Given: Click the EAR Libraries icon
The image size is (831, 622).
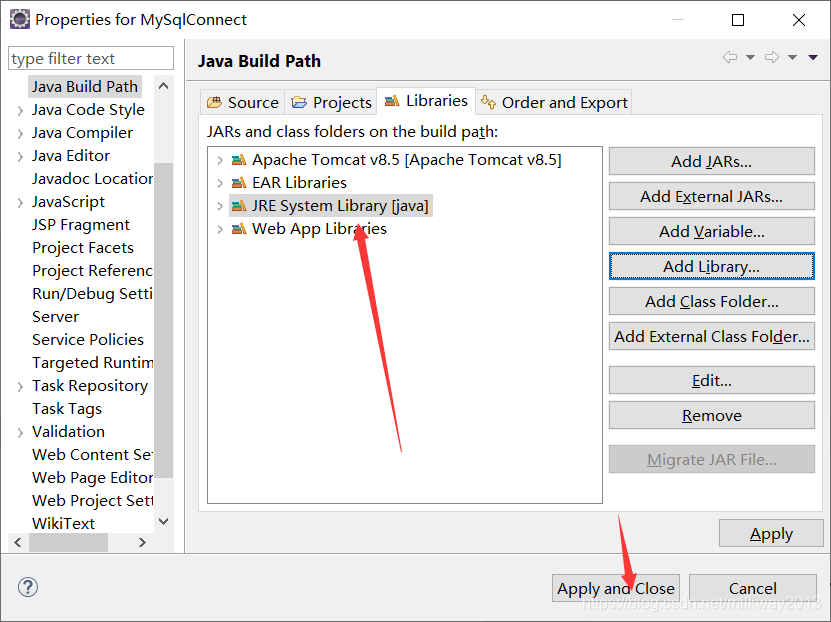Looking at the screenshot, I should [x=240, y=182].
